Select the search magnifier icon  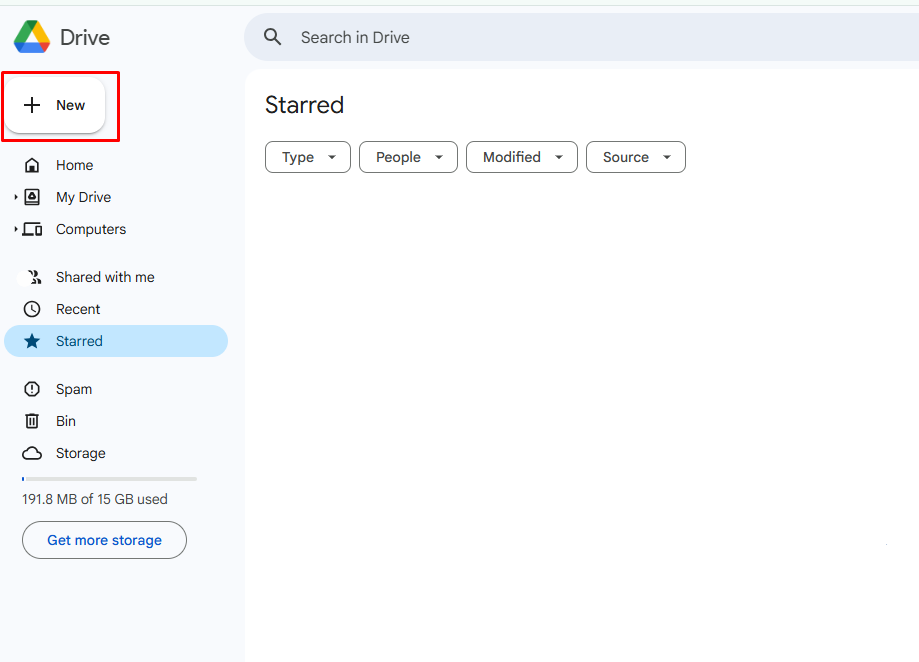(272, 36)
